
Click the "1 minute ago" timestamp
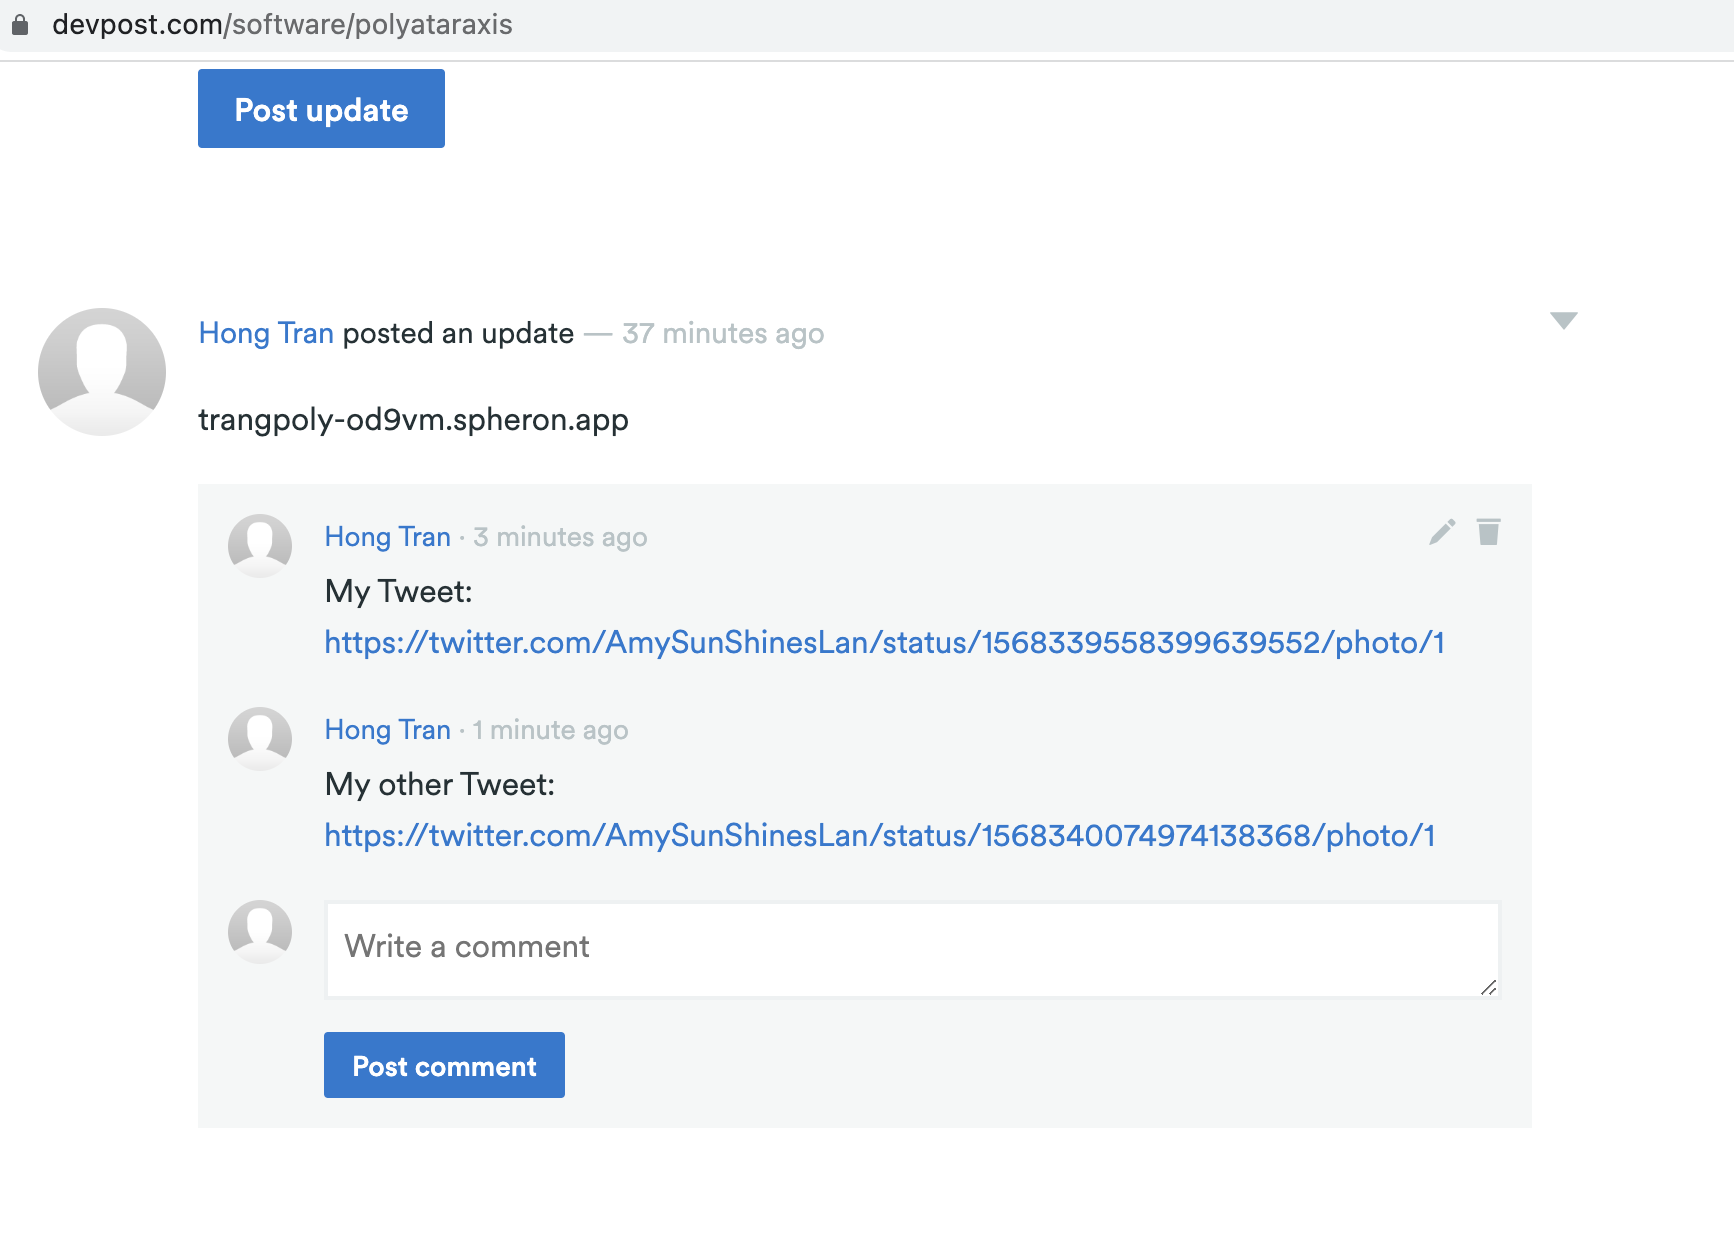tap(550, 730)
